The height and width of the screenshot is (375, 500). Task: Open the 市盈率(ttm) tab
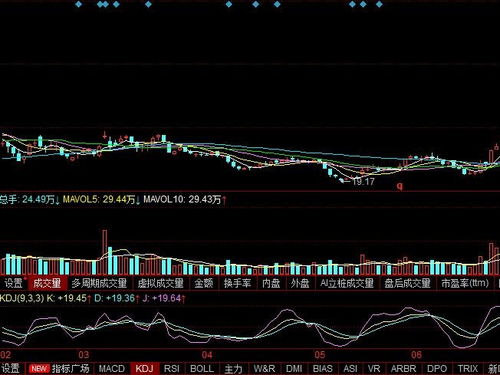[465, 283]
